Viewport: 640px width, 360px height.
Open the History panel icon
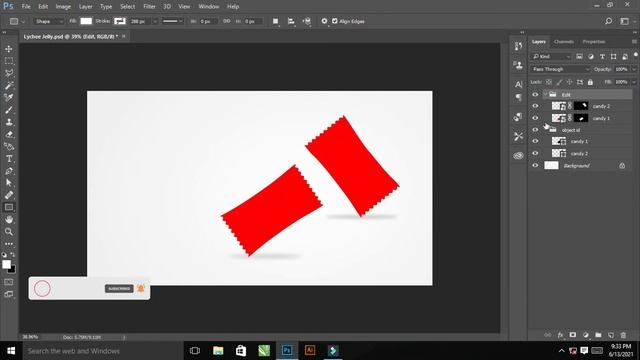coord(518,46)
